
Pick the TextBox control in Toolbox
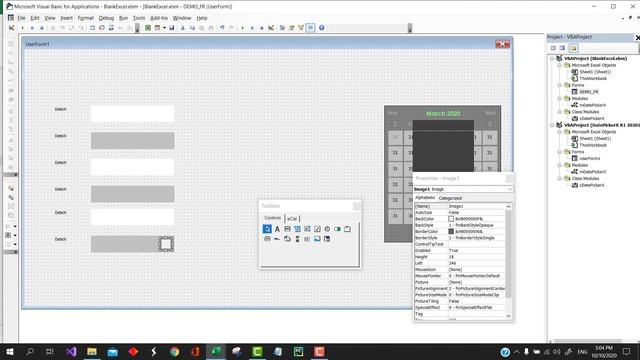pos(287,229)
